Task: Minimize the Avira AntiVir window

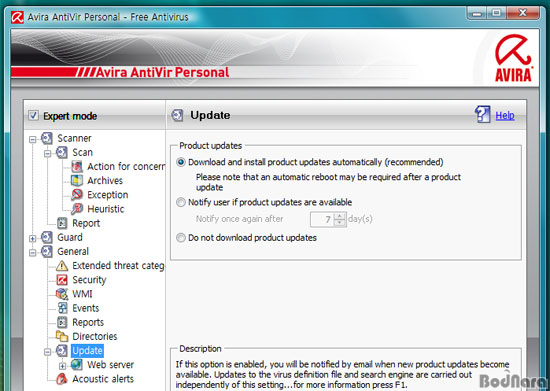Action: [x=477, y=13]
